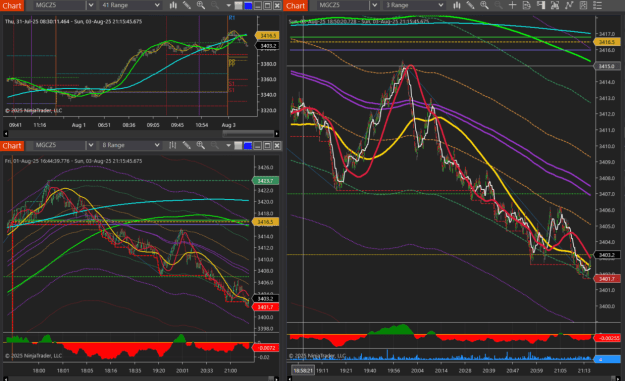The image size is (625, 381).
Task: Click the grid-like data series icon
Action: (583, 5)
